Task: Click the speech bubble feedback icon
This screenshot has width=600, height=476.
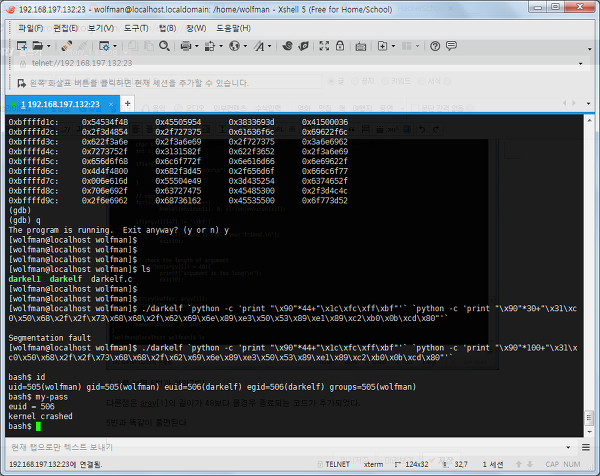Action: 452,46
